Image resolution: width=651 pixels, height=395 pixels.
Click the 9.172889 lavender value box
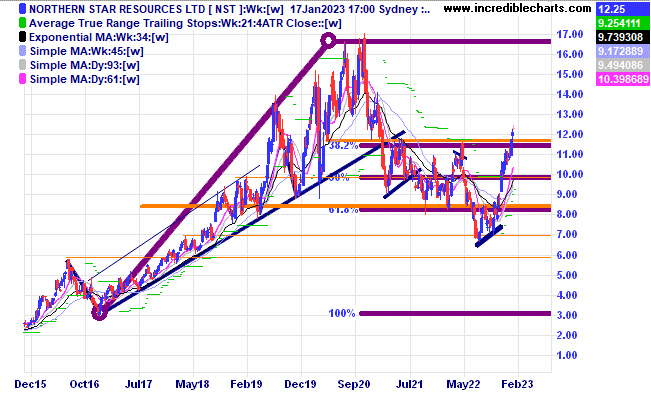622,51
